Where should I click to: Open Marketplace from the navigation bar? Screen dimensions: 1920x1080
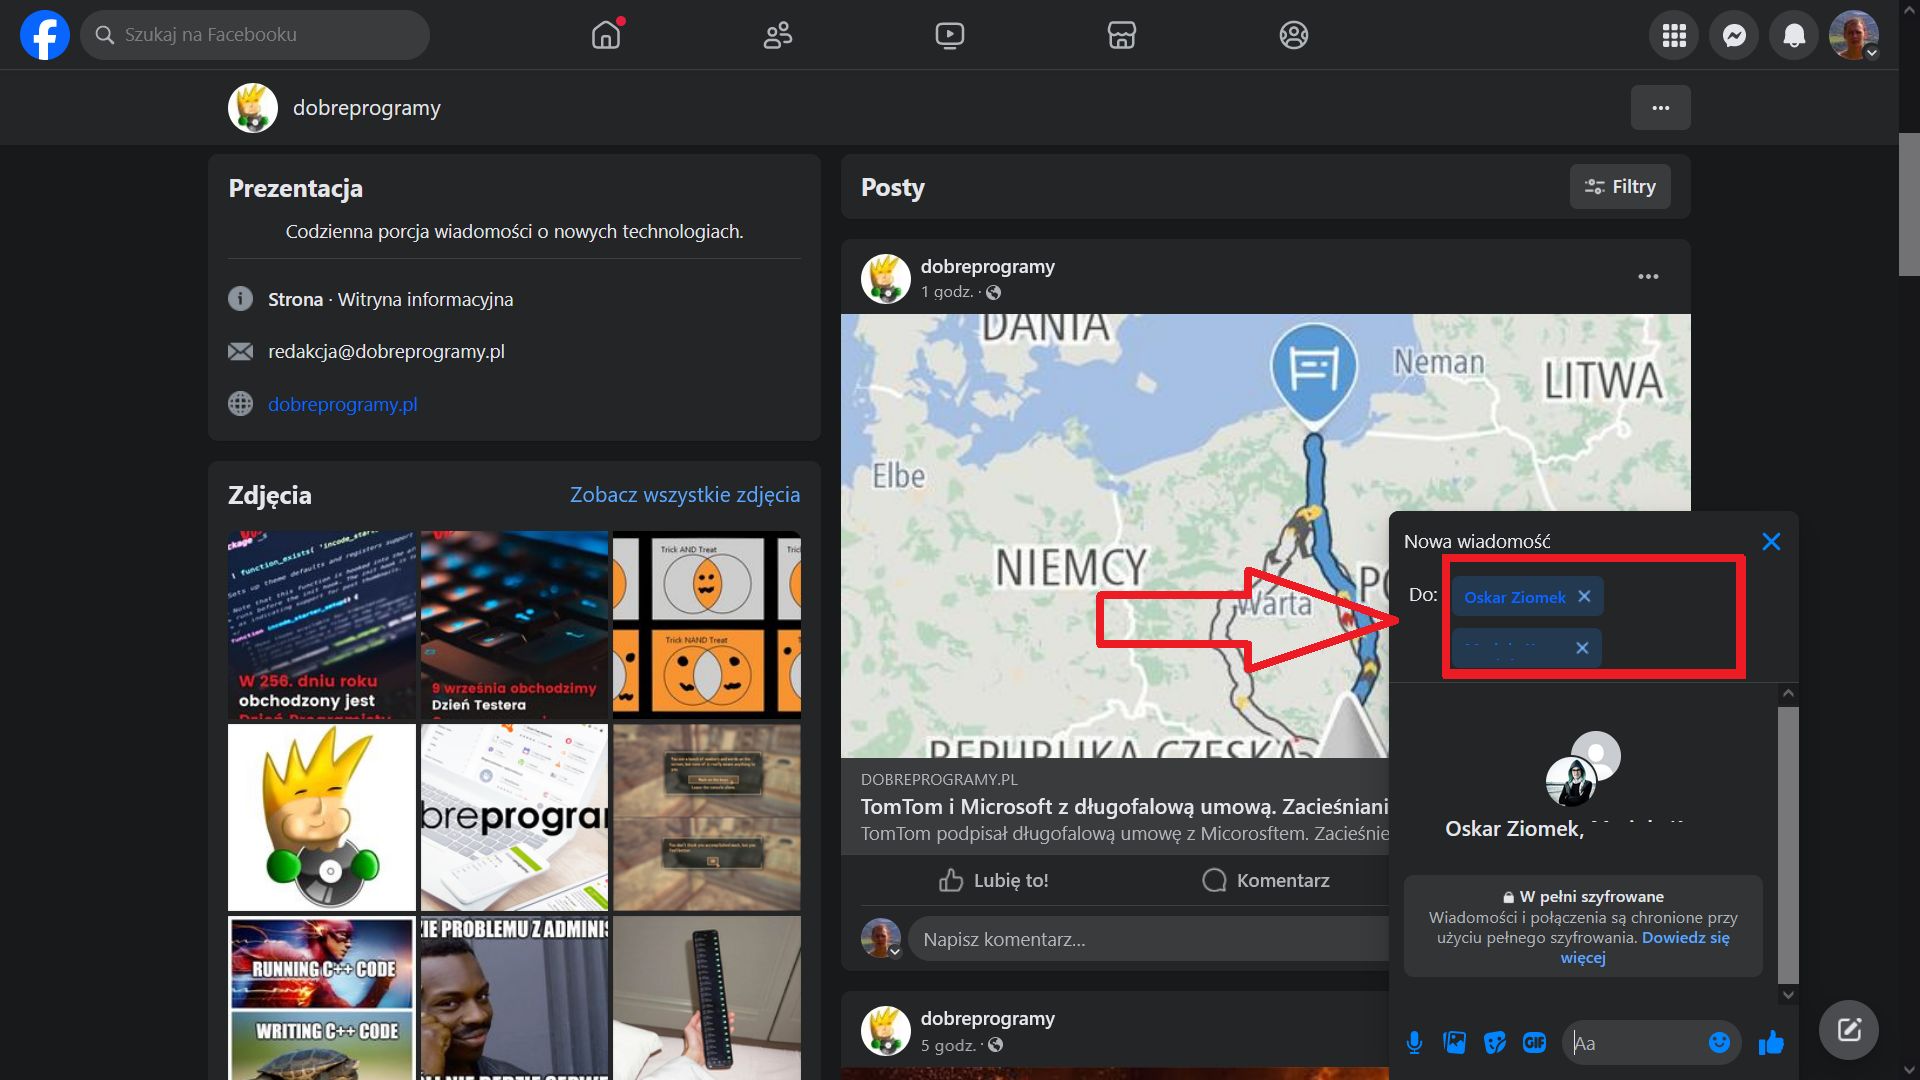pos(1122,34)
